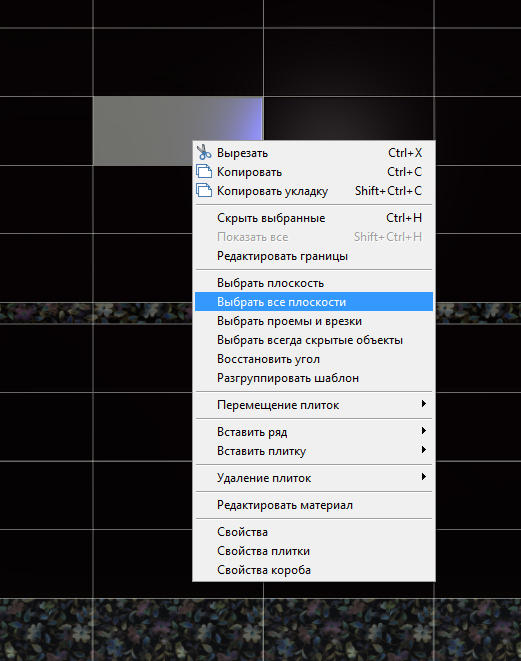
Task: Select the highlighted Выбрать все плоскости item
Action: pyautogui.click(x=314, y=302)
